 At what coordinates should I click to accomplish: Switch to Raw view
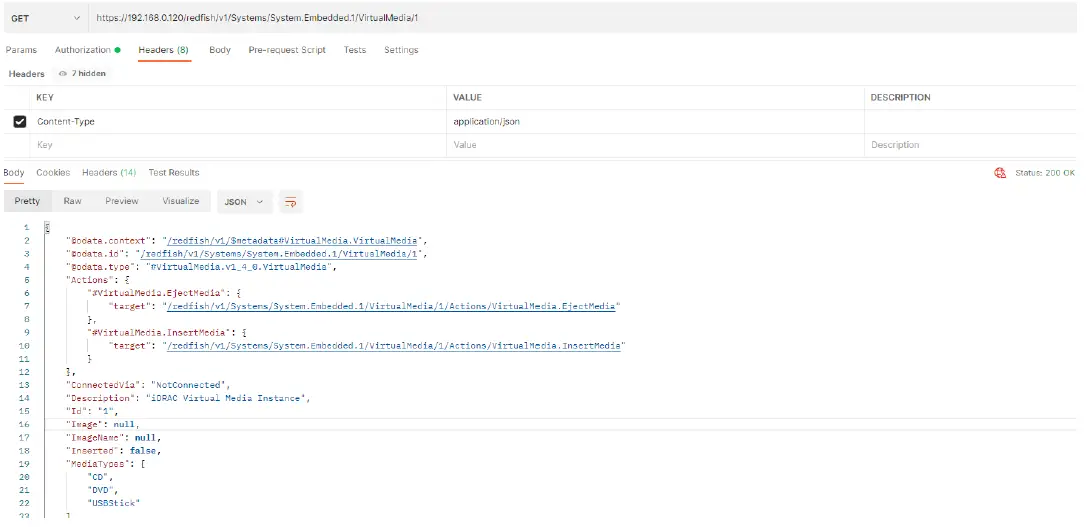click(73, 202)
